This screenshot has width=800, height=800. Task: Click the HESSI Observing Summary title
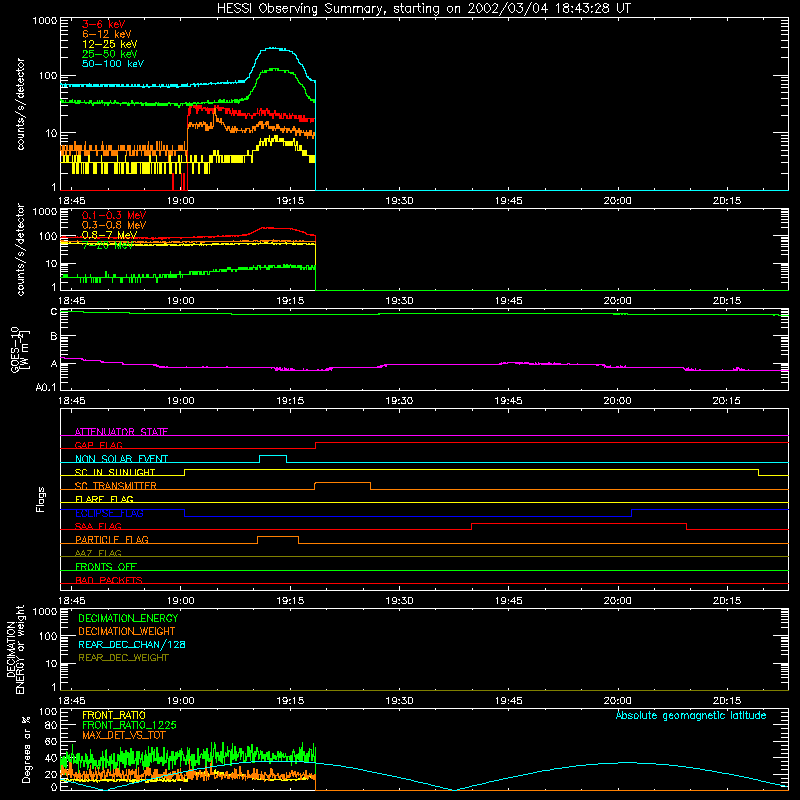point(423,8)
